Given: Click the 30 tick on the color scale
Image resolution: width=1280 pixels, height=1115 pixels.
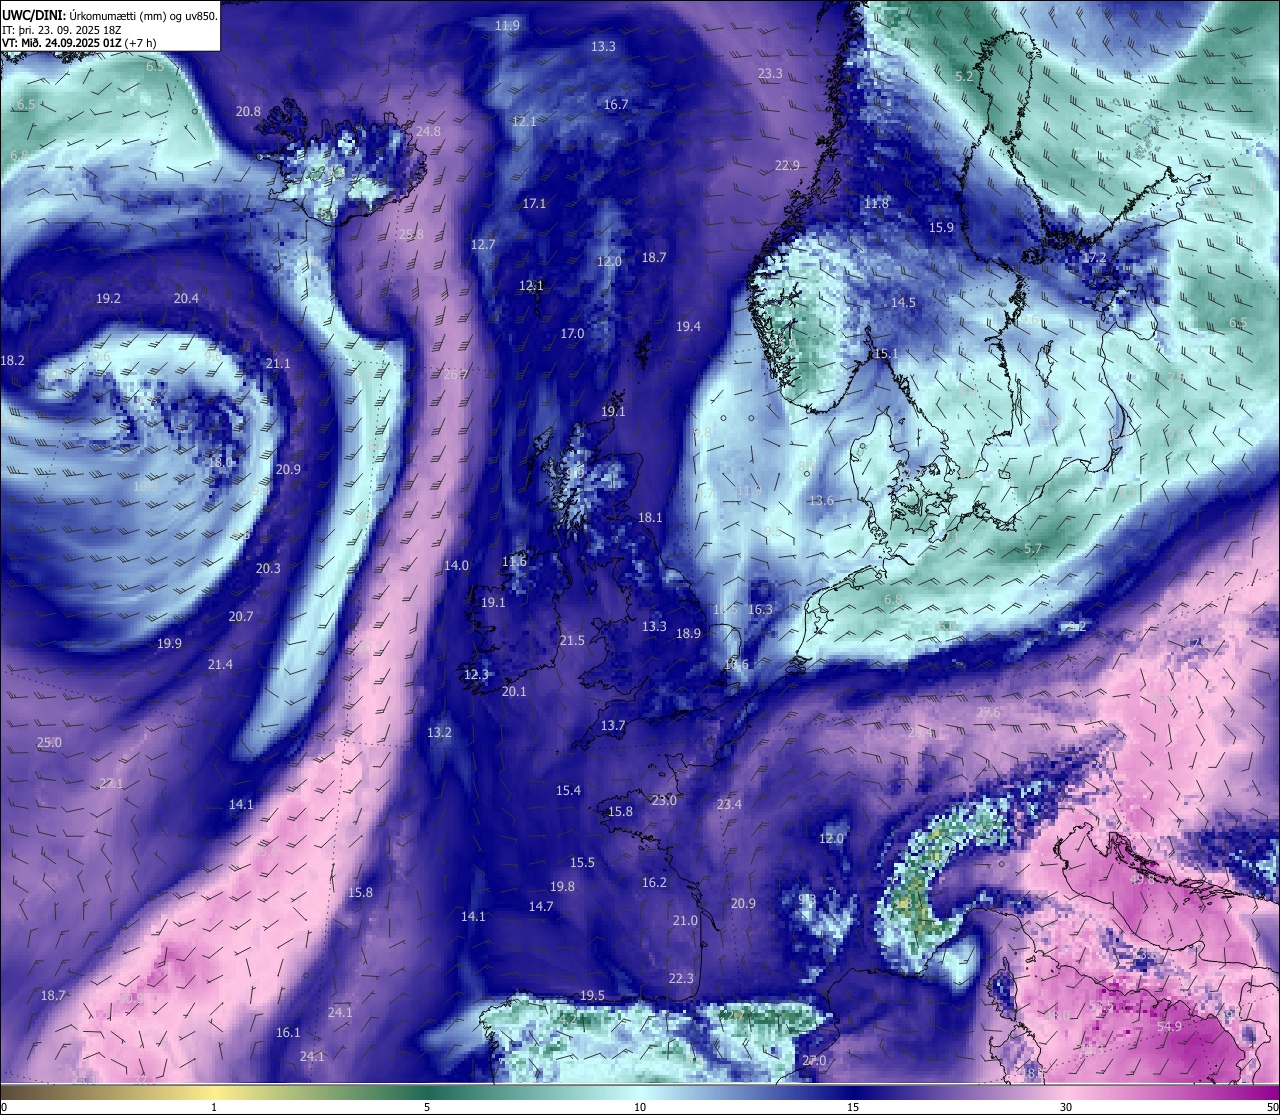Looking at the screenshot, I should pyautogui.click(x=1066, y=1107).
